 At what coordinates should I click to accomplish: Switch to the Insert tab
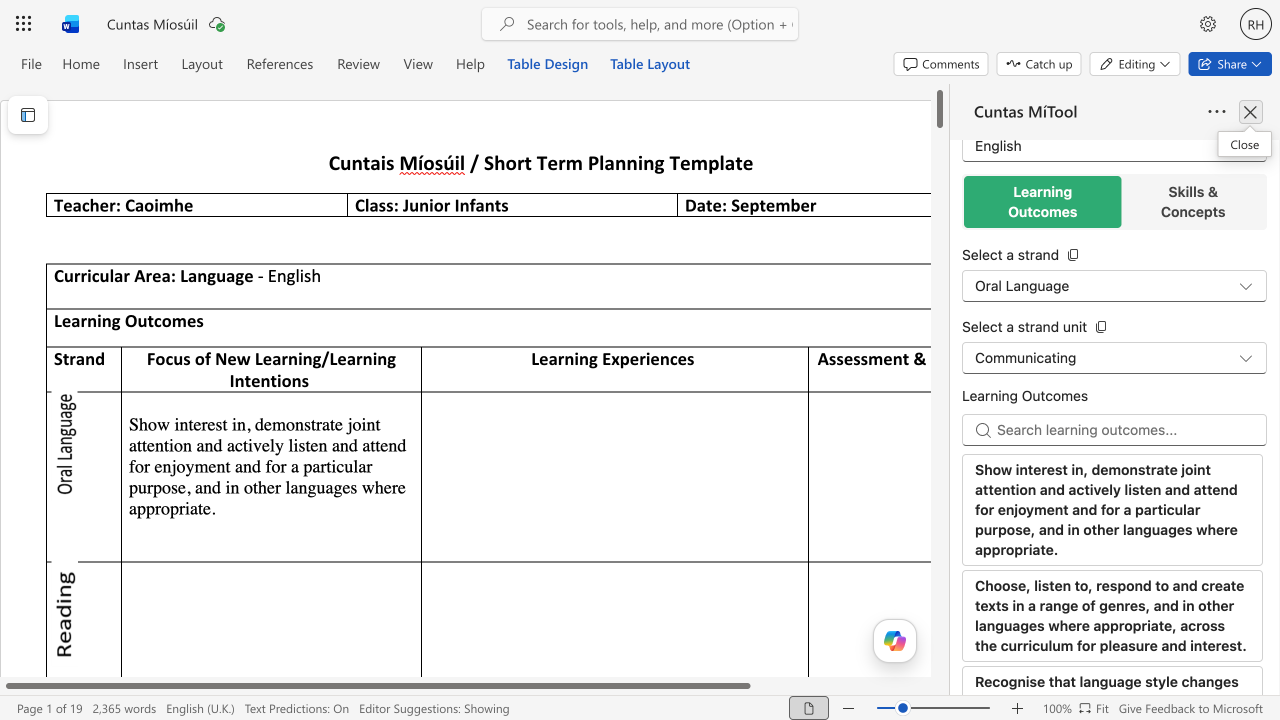pos(140,64)
